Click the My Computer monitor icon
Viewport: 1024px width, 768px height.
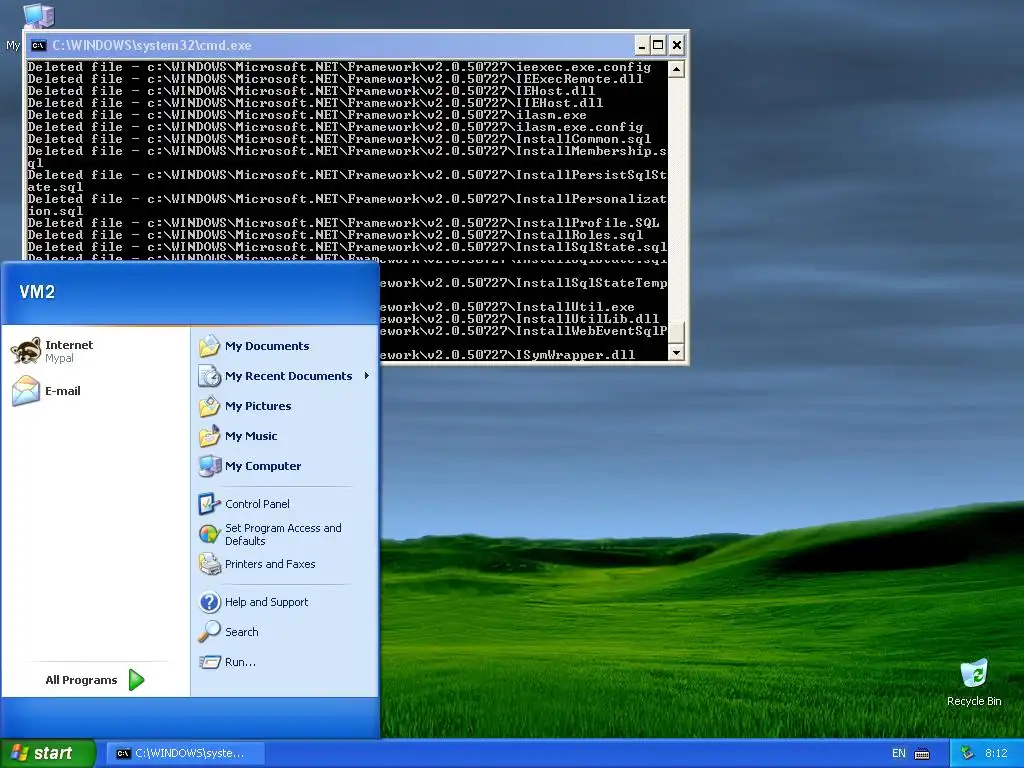(210, 466)
